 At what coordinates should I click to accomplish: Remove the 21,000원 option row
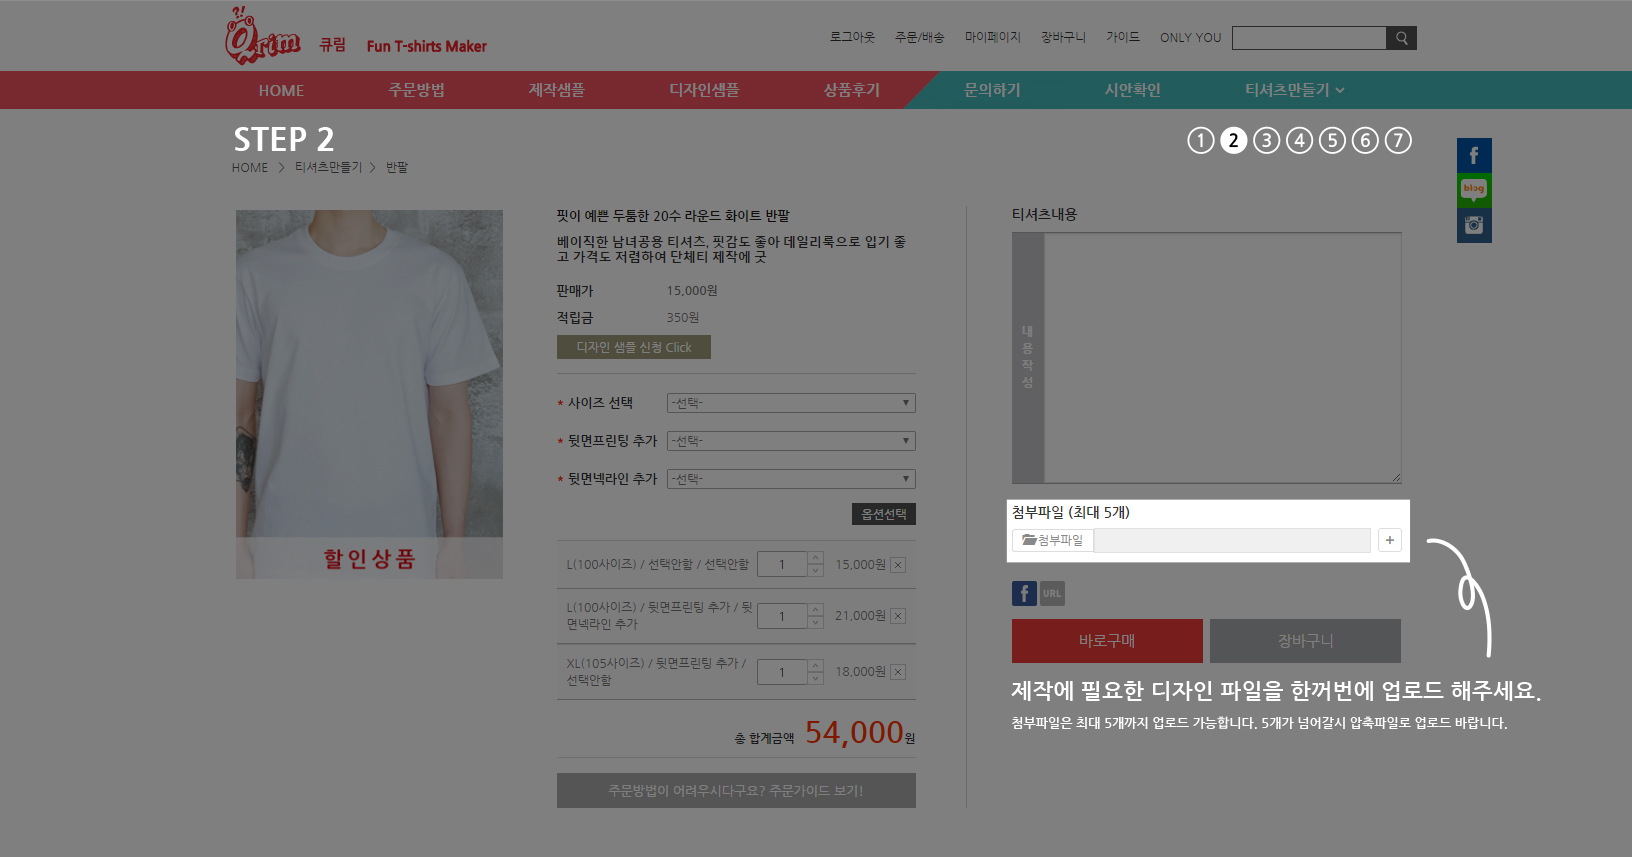(898, 616)
